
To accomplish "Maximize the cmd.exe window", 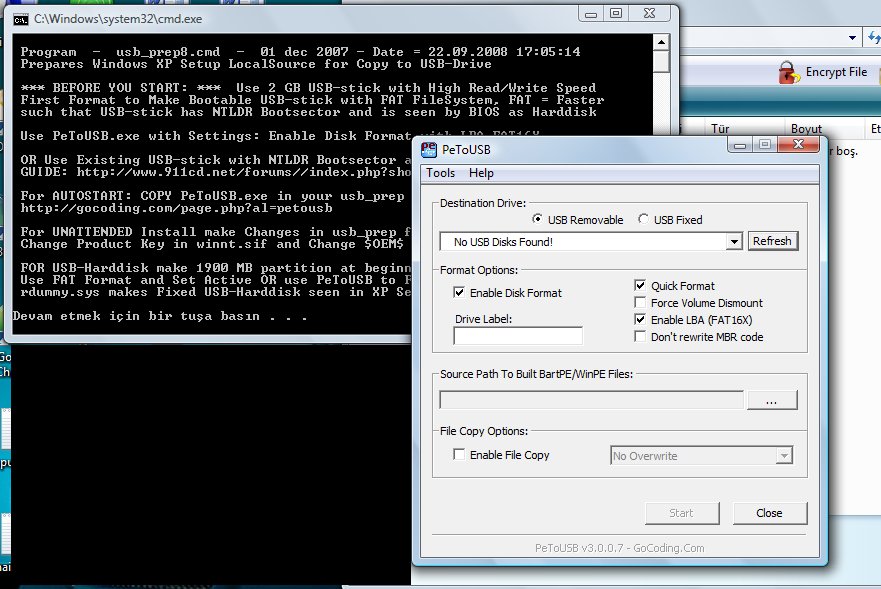I will pyautogui.click(x=616, y=13).
